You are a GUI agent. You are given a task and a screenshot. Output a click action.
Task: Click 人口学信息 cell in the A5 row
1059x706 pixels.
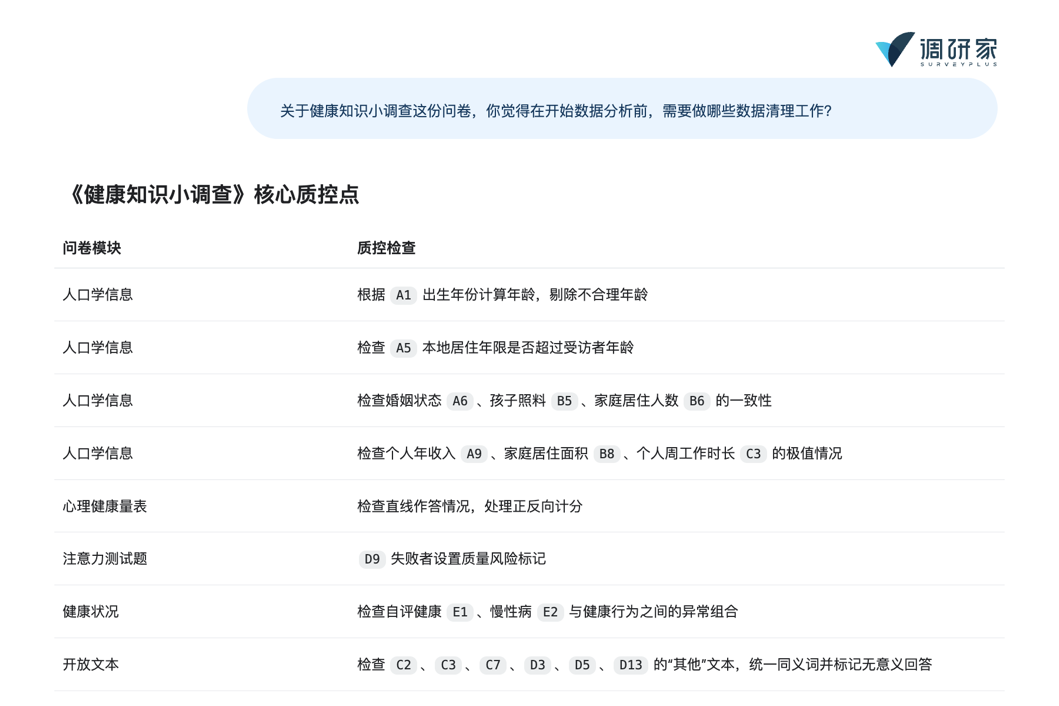pos(98,348)
